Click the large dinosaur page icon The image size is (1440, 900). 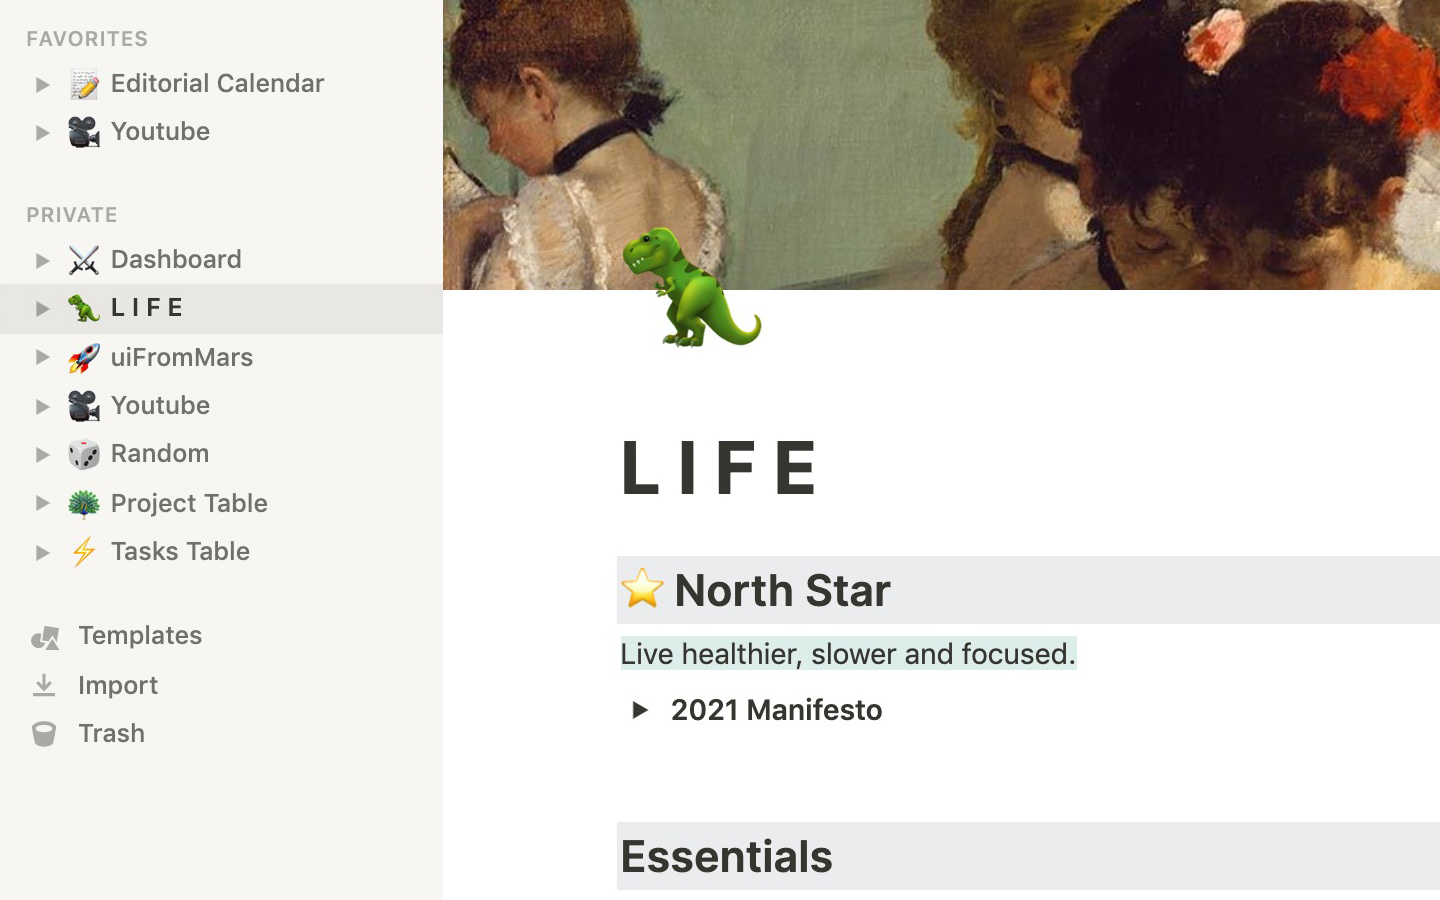(692, 288)
